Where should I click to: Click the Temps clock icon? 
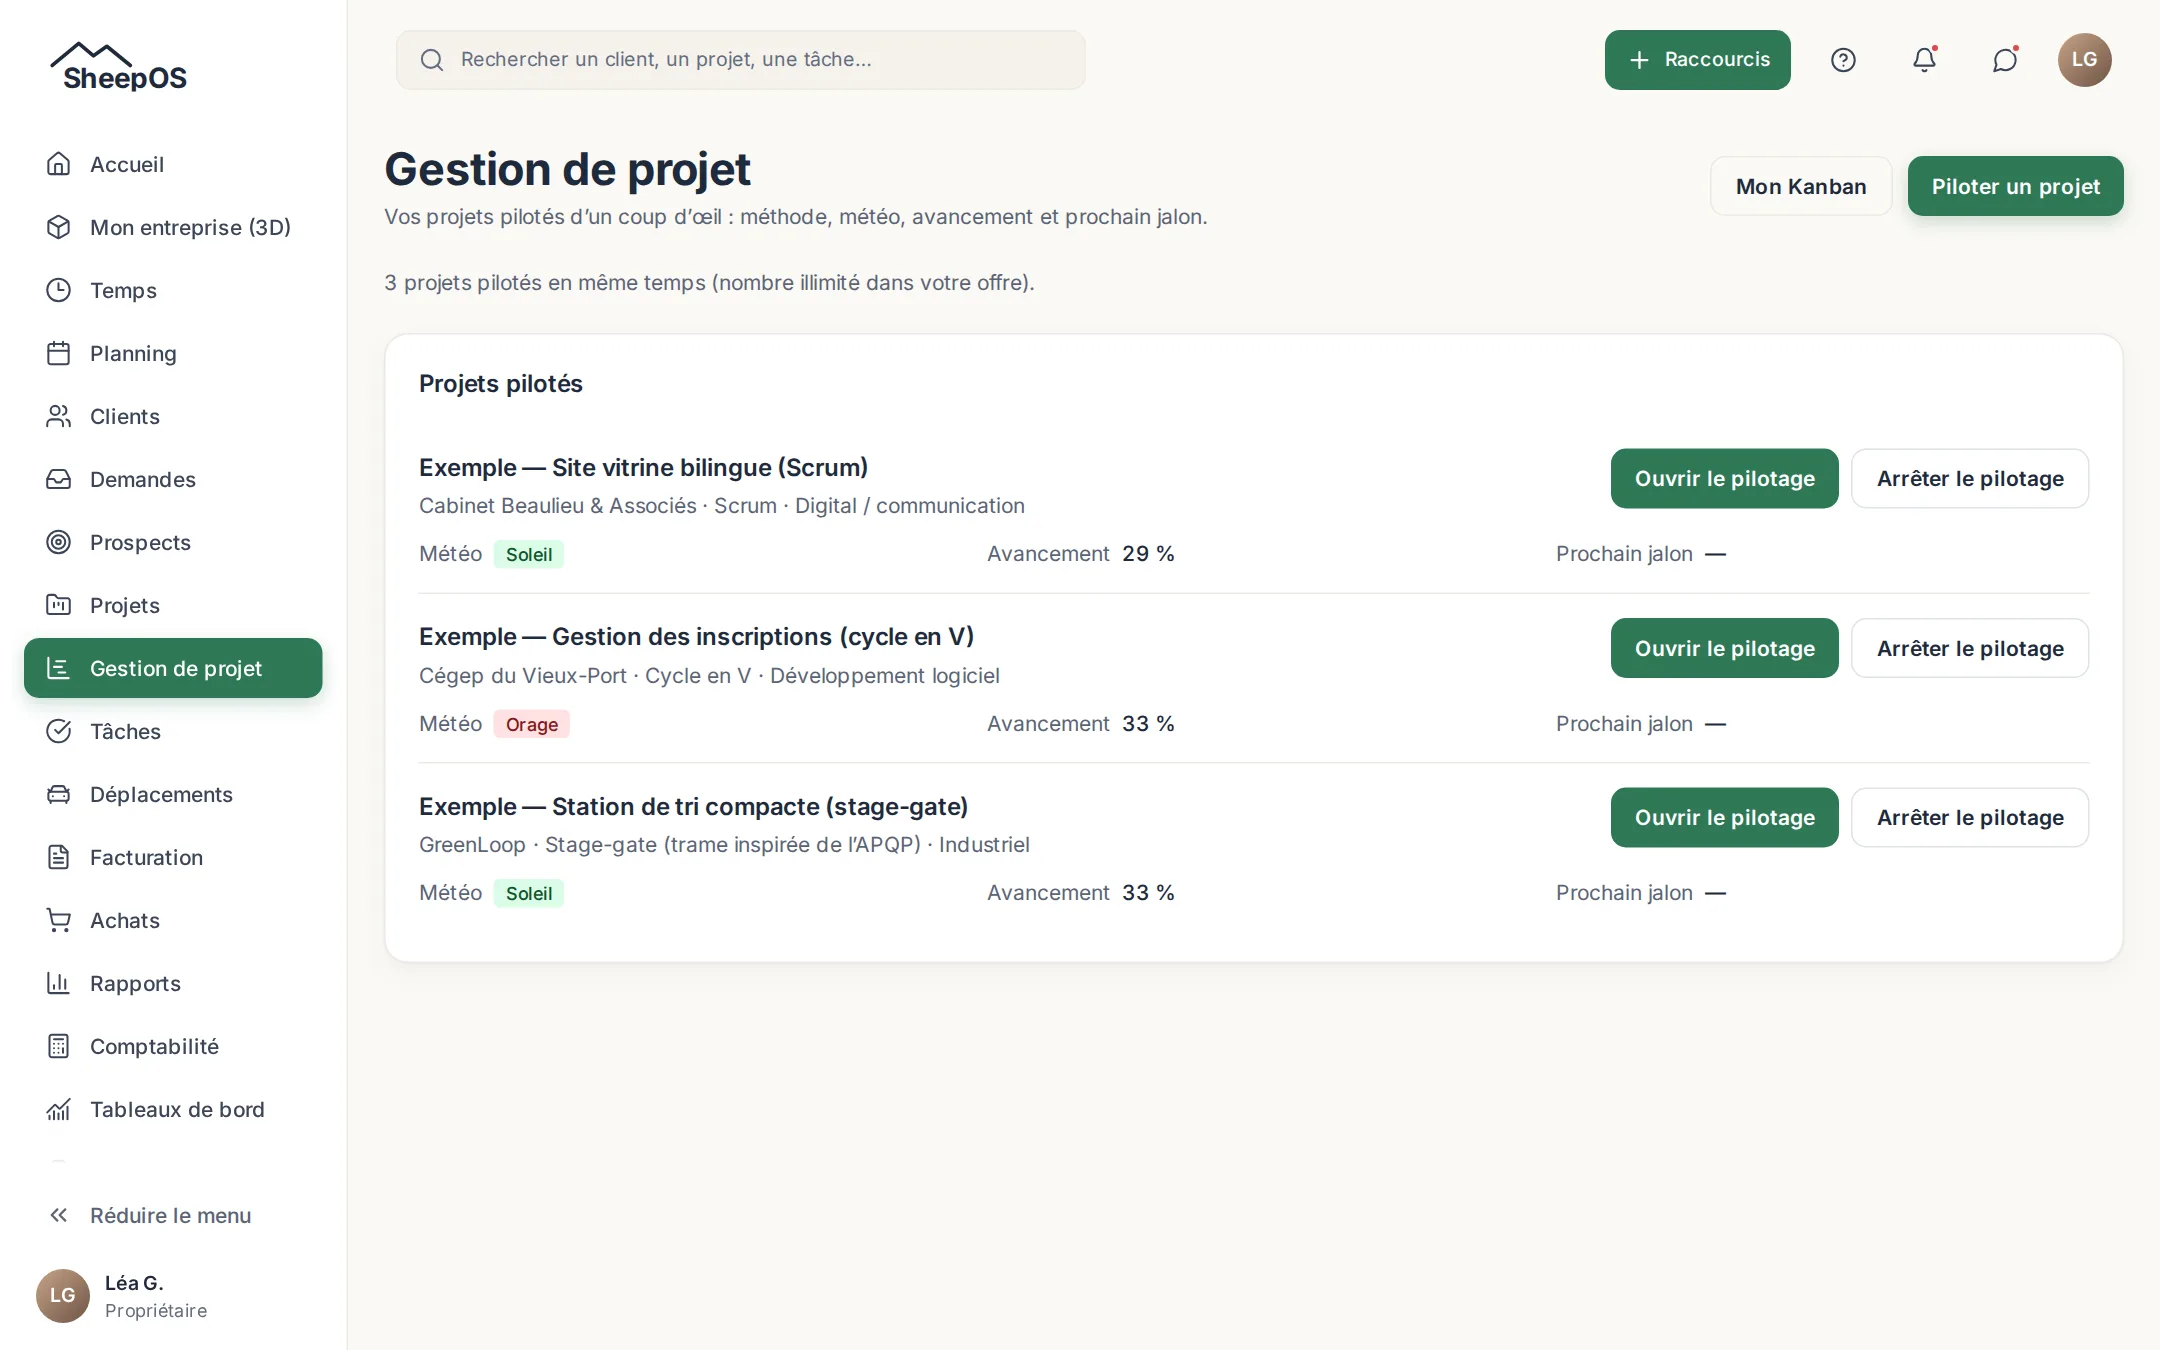(x=59, y=290)
